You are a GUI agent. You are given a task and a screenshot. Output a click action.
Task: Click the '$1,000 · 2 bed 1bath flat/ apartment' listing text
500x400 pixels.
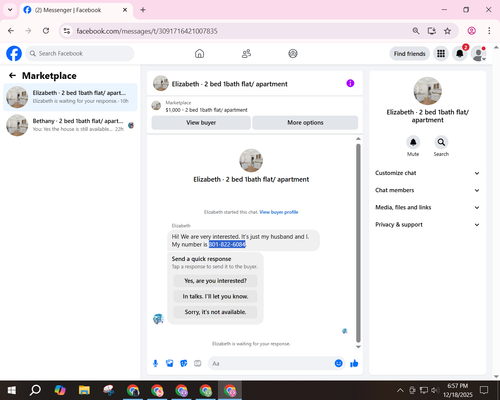[206, 110]
